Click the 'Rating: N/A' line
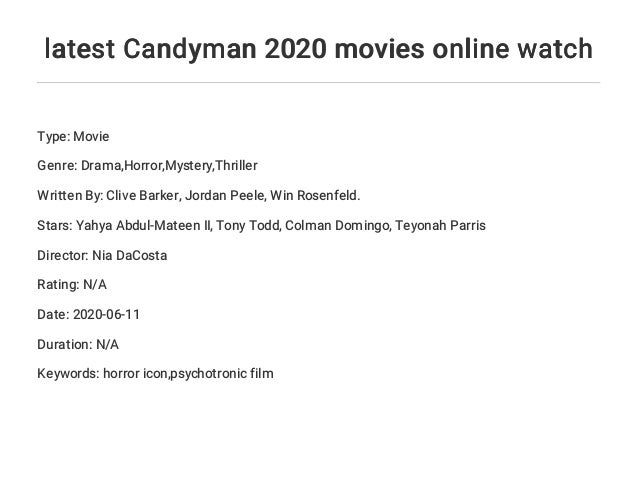This screenshot has height=479, width=638. click(x=72, y=284)
